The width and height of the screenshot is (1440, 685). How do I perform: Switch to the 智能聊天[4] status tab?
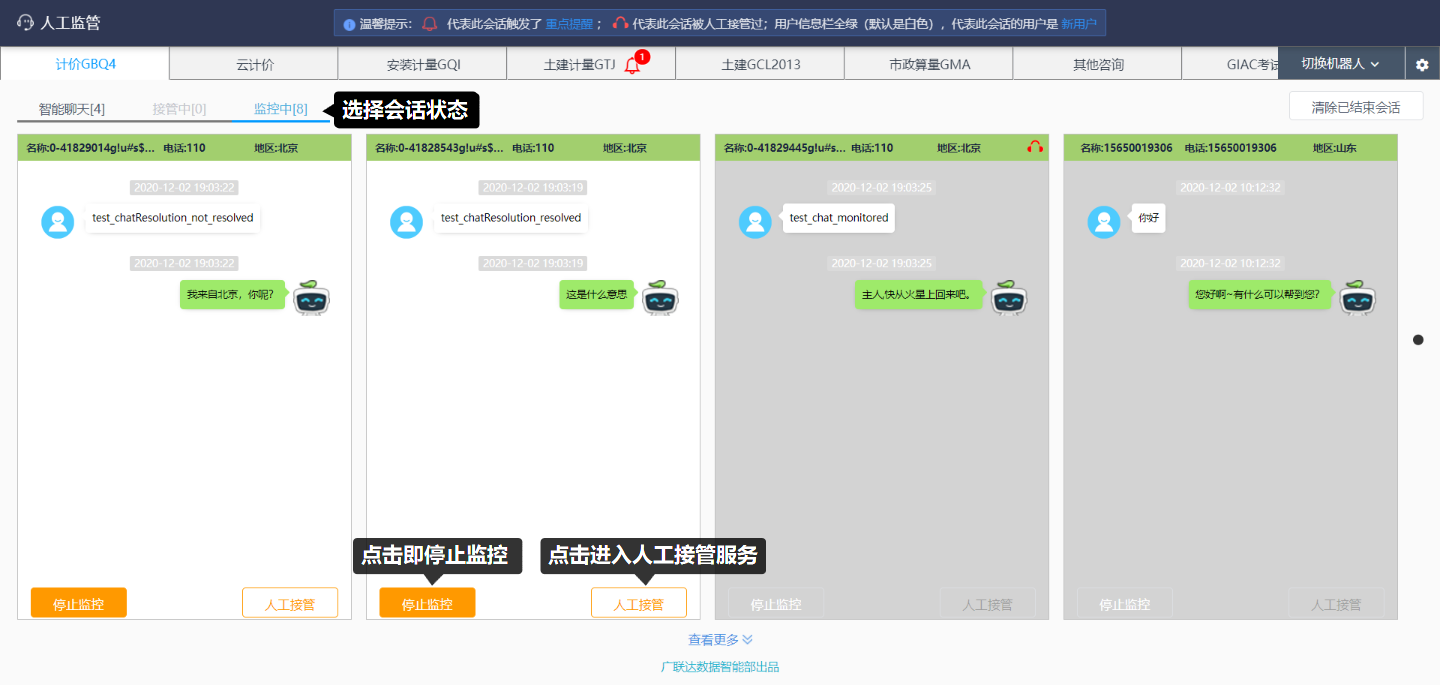point(72,109)
